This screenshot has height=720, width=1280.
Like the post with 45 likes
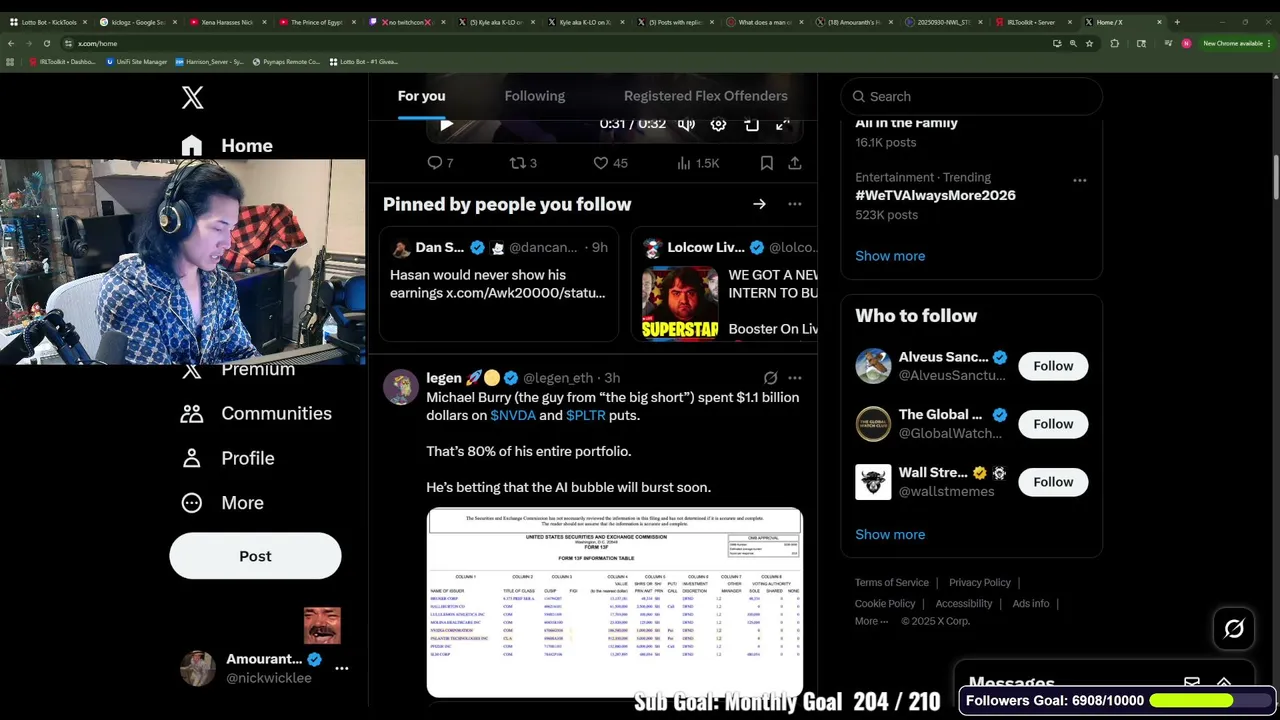click(610, 163)
